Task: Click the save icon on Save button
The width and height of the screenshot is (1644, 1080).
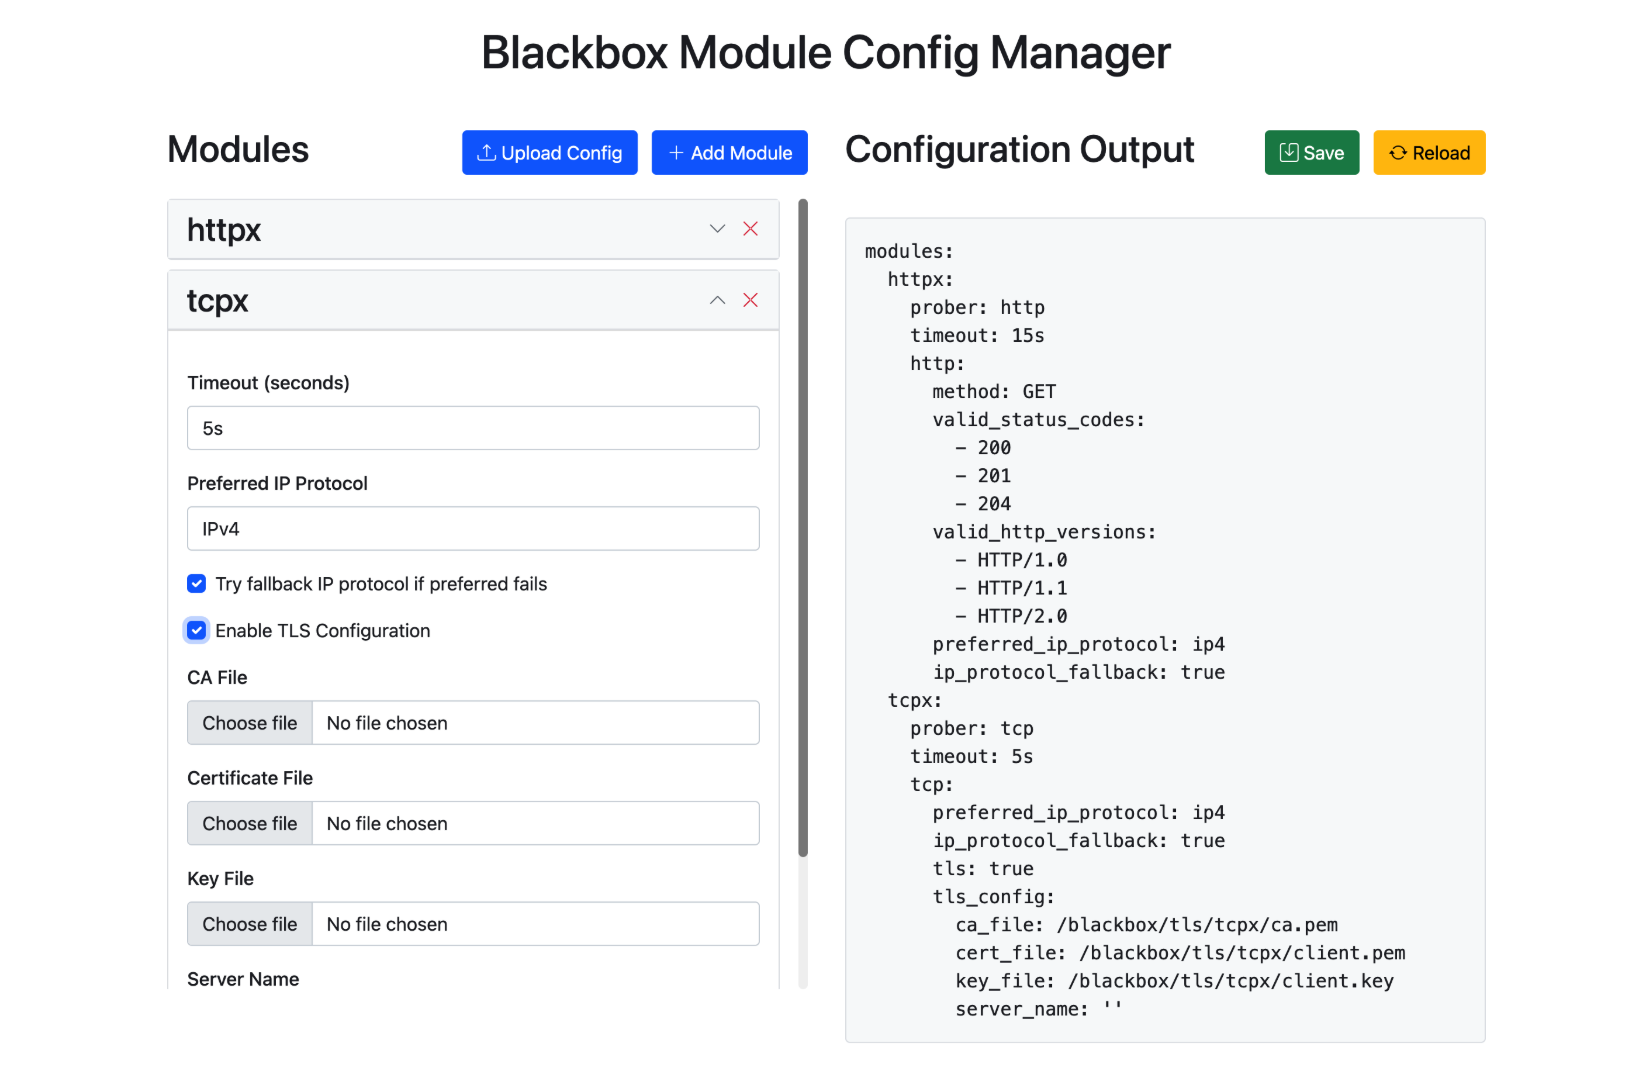Action: click(1289, 152)
